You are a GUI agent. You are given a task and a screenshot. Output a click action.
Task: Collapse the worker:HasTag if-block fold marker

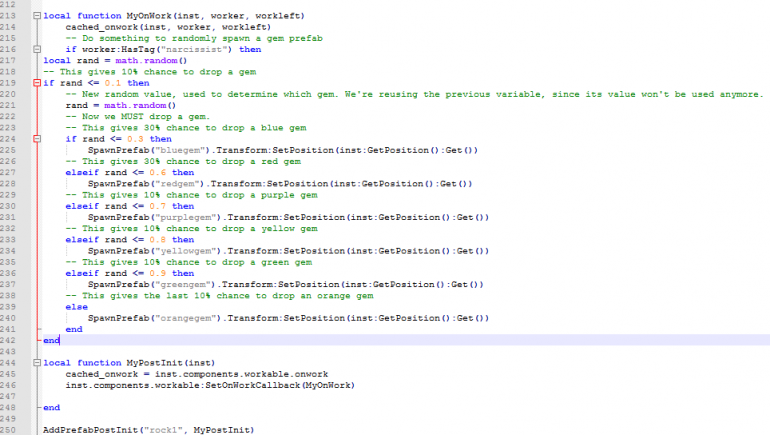coord(37,49)
